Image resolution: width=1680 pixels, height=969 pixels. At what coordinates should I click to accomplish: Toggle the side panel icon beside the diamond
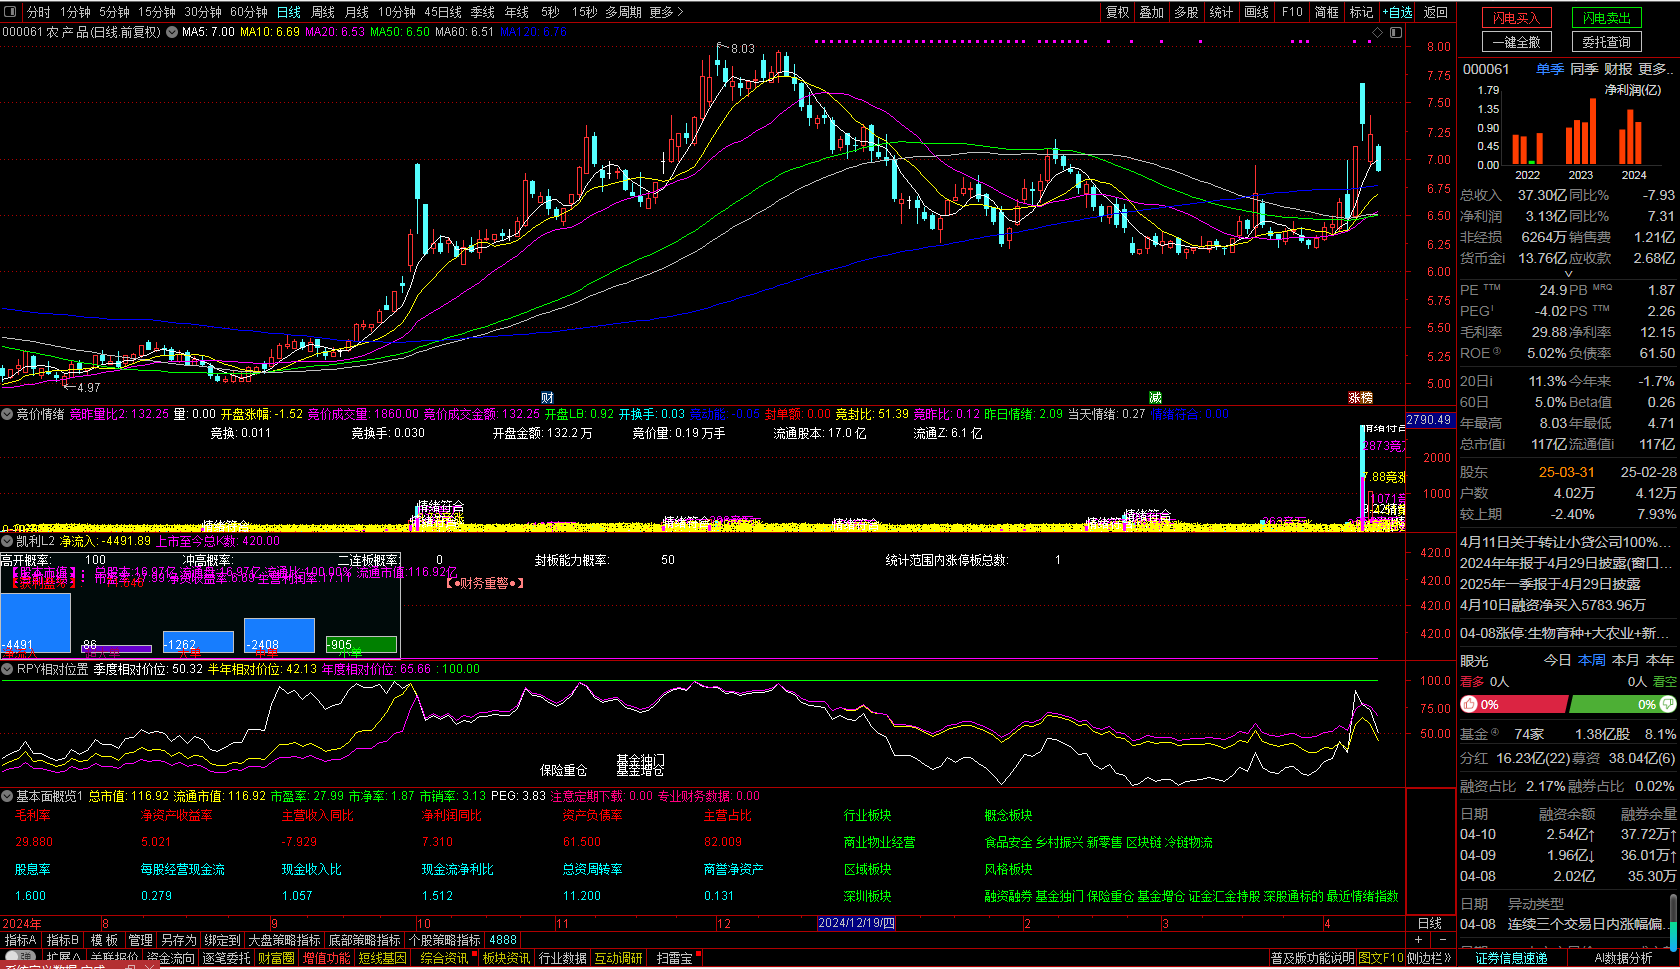click(x=1396, y=32)
